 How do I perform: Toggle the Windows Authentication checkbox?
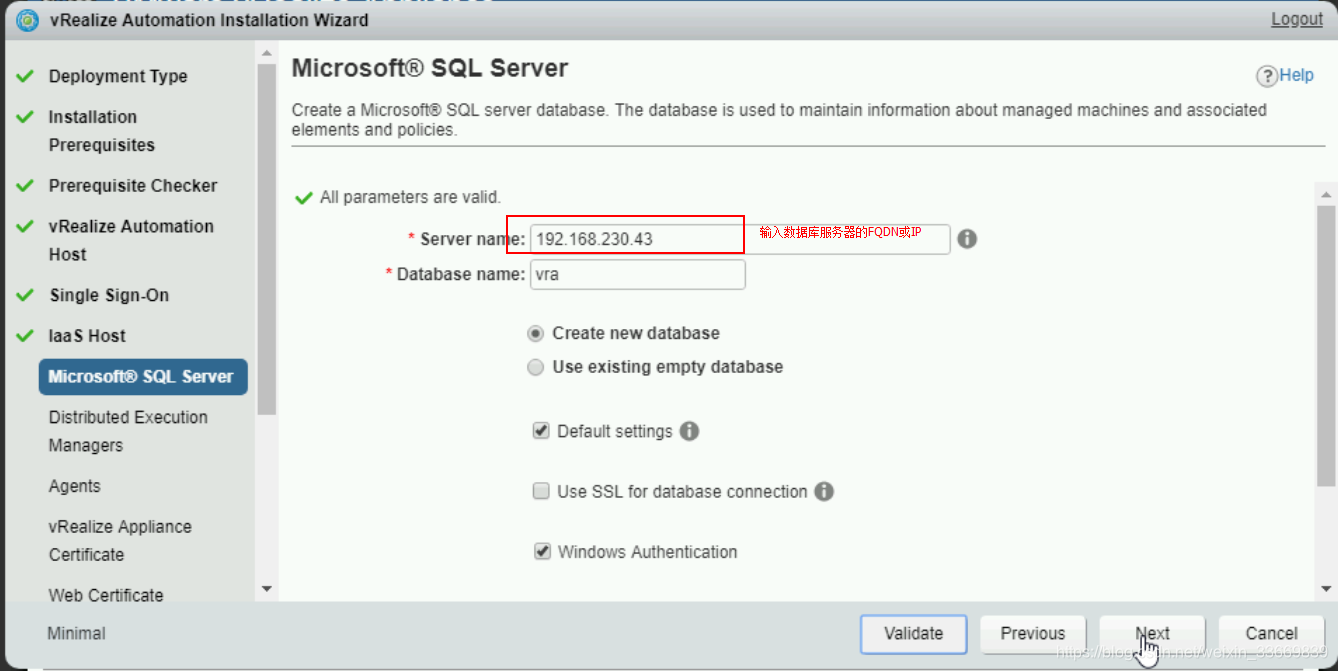pos(542,551)
